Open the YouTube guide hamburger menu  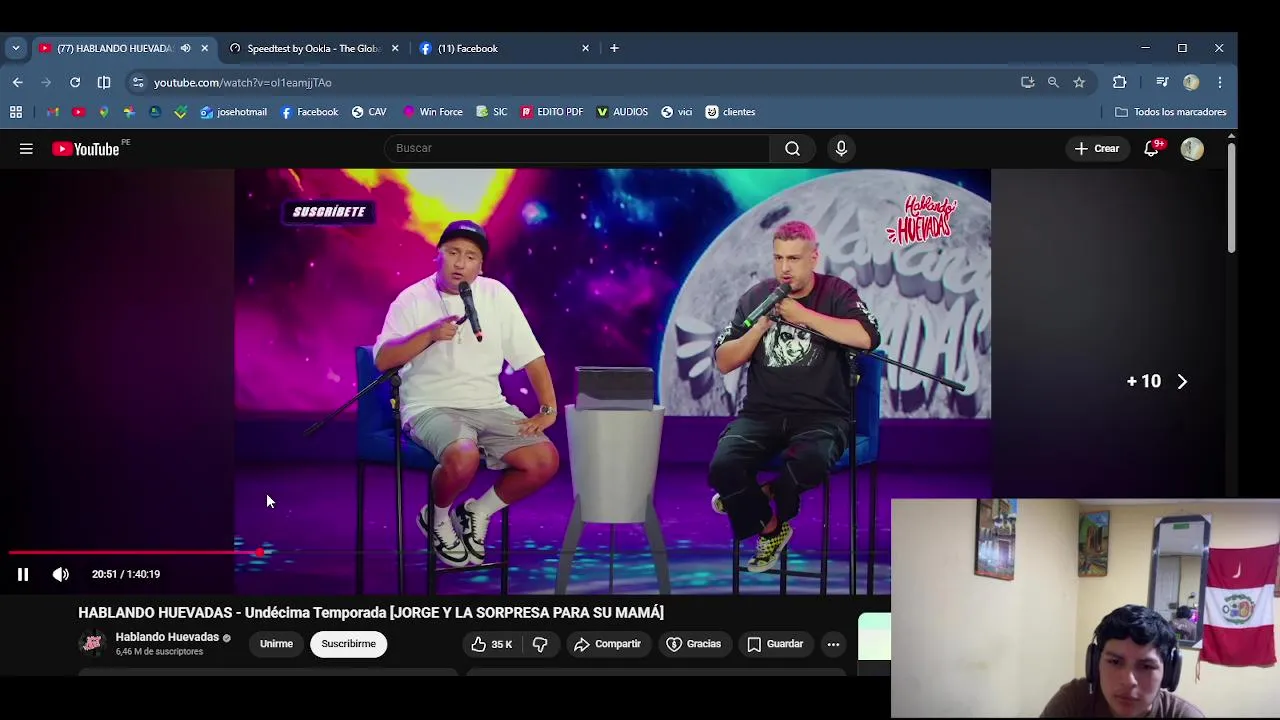click(26, 149)
